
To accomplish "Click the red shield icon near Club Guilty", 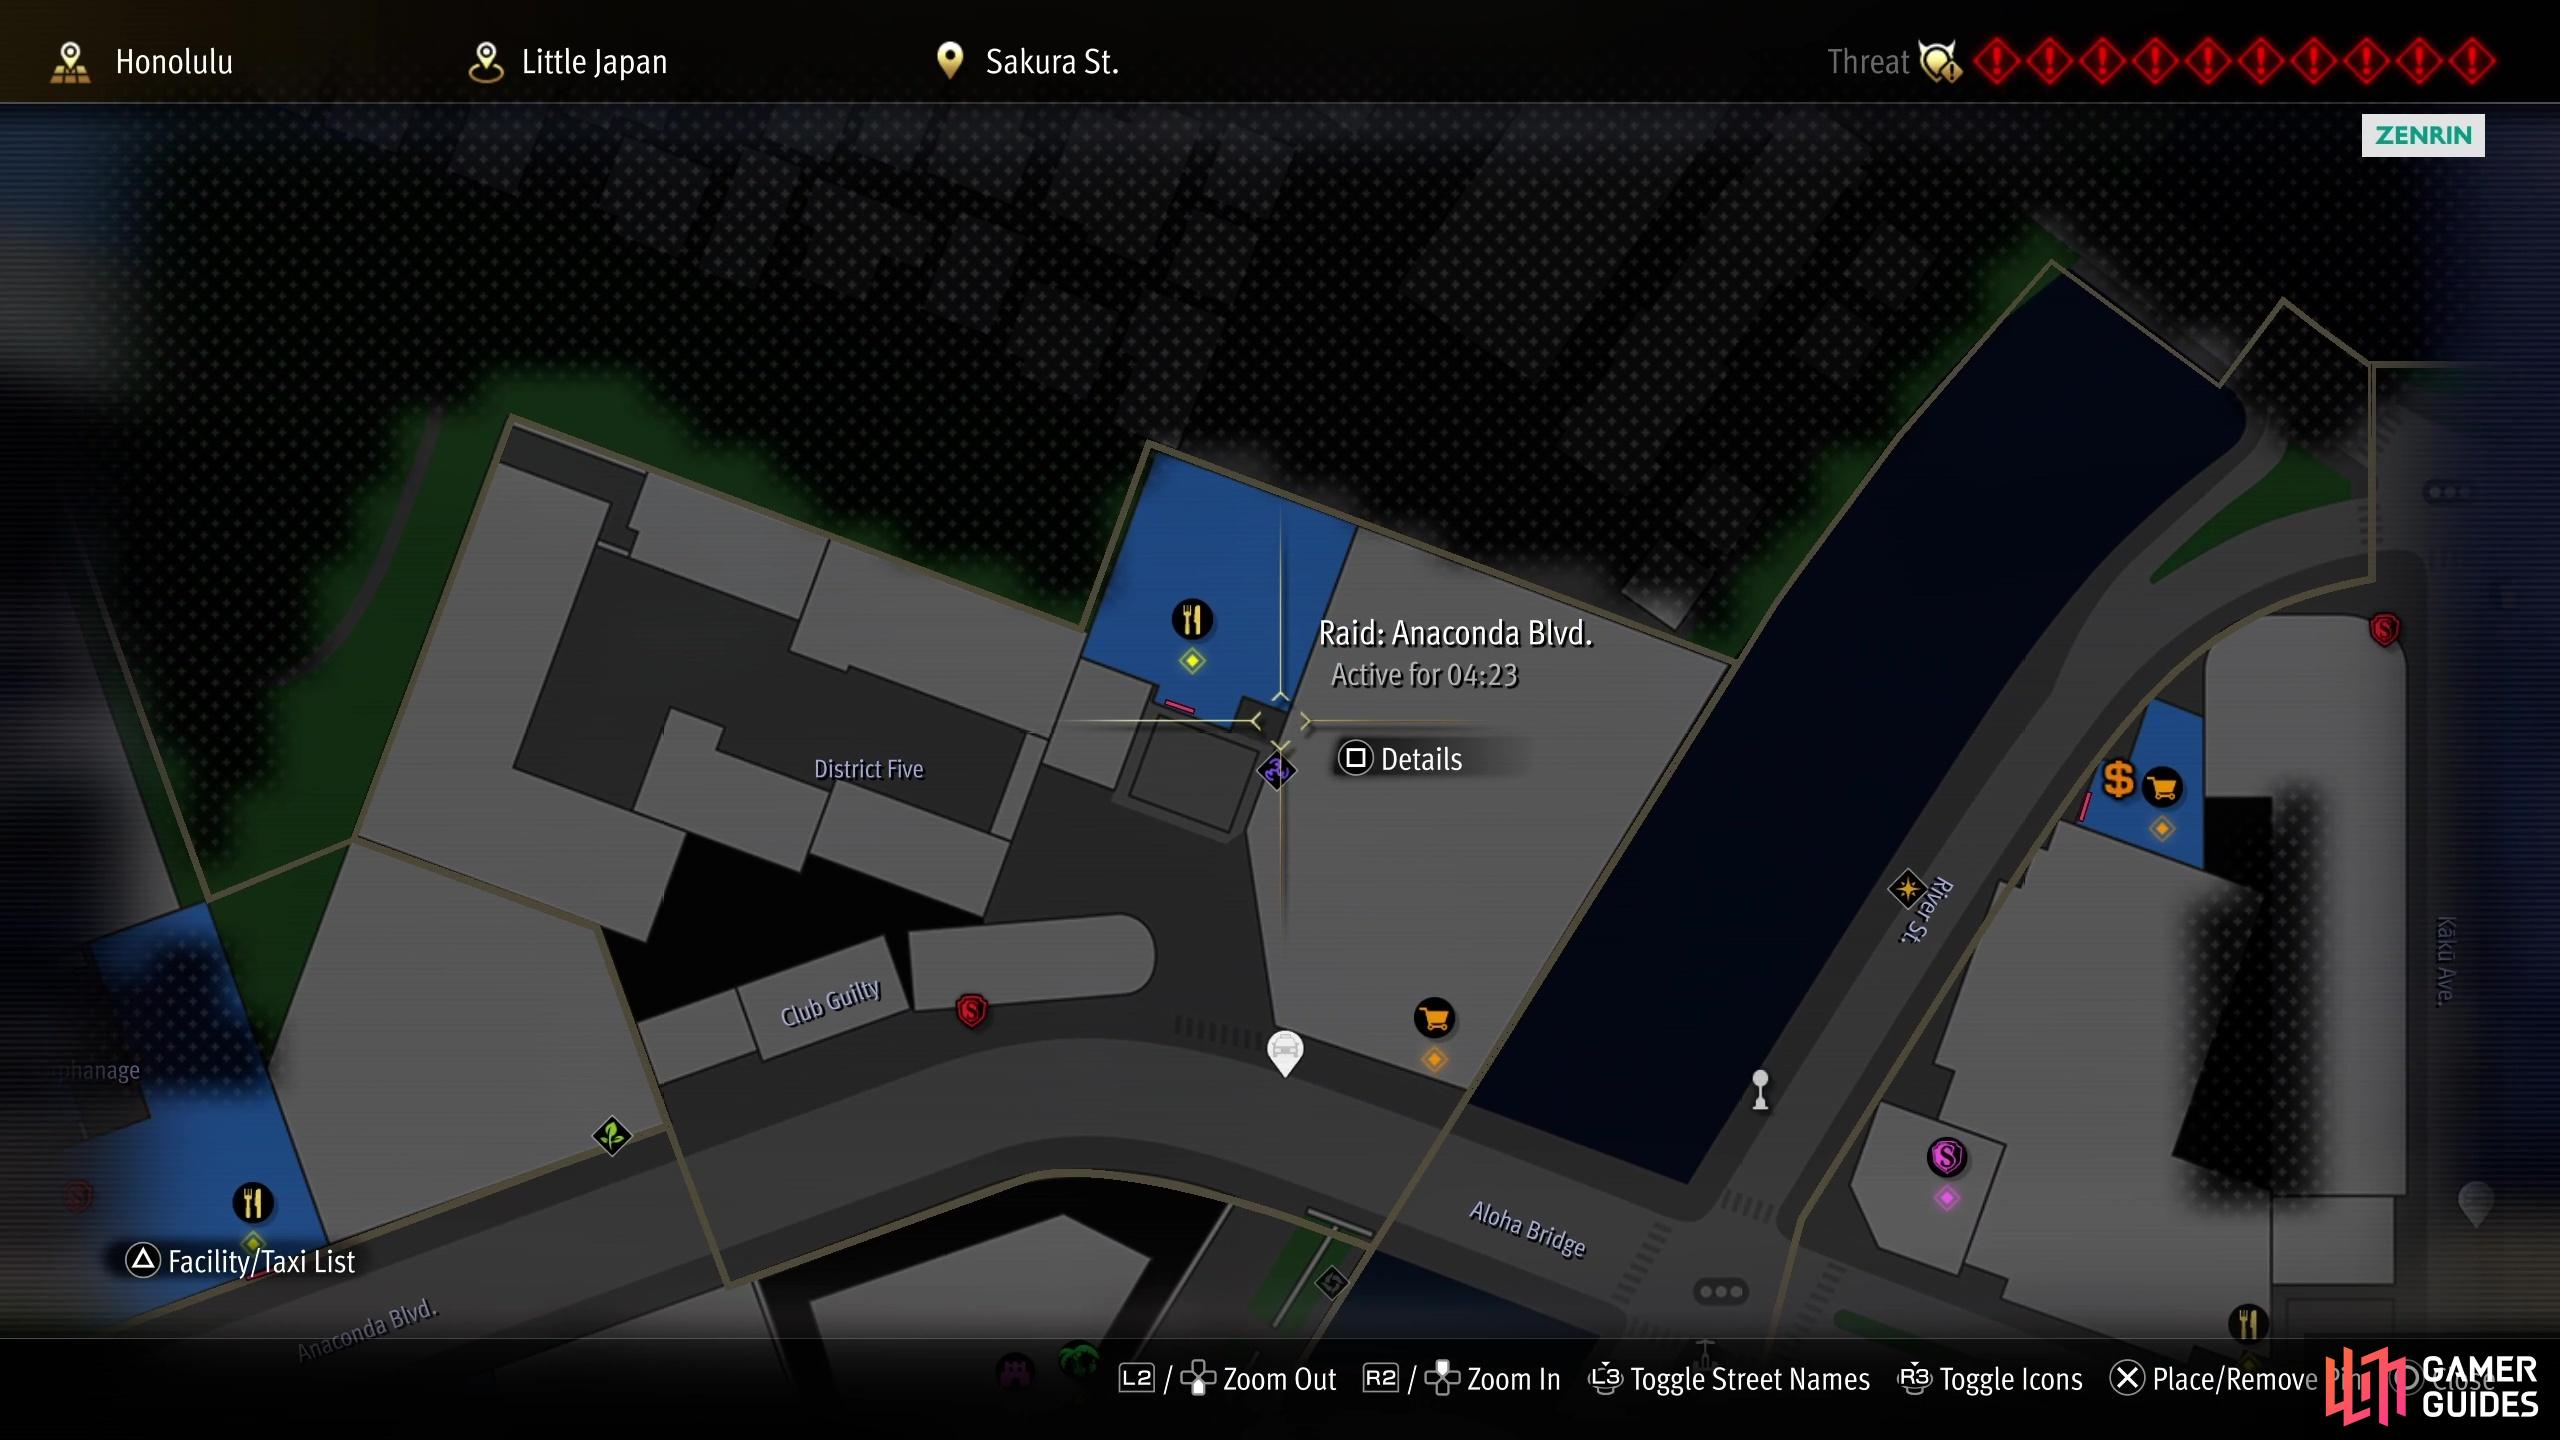I will (971, 1010).
